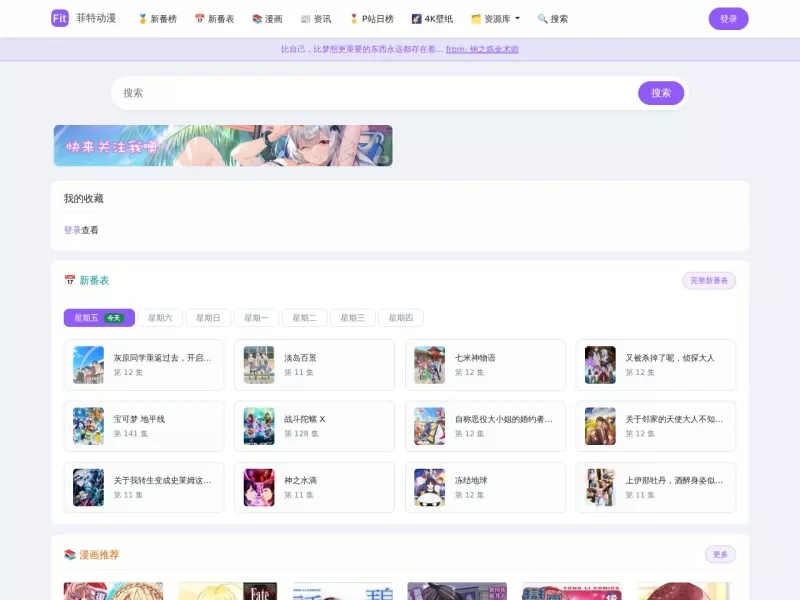Image resolution: width=800 pixels, height=600 pixels.
Task: Click the 登录 link under 我的收藏
Action: tap(72, 230)
